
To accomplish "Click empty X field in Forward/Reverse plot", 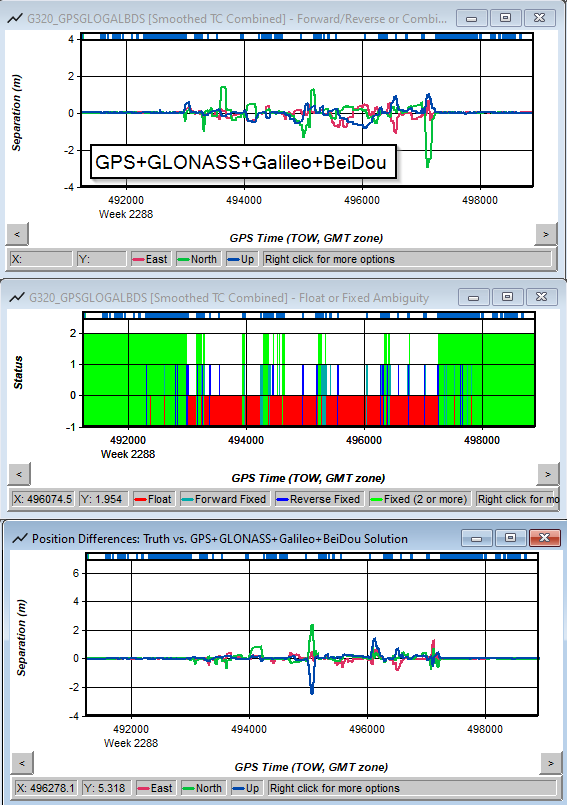I will [x=41, y=259].
